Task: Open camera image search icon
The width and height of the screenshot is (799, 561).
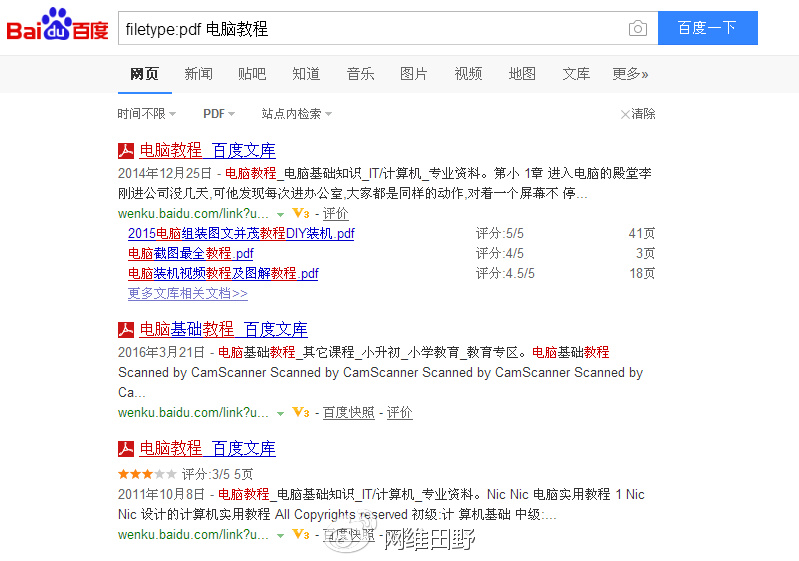Action: pos(637,28)
